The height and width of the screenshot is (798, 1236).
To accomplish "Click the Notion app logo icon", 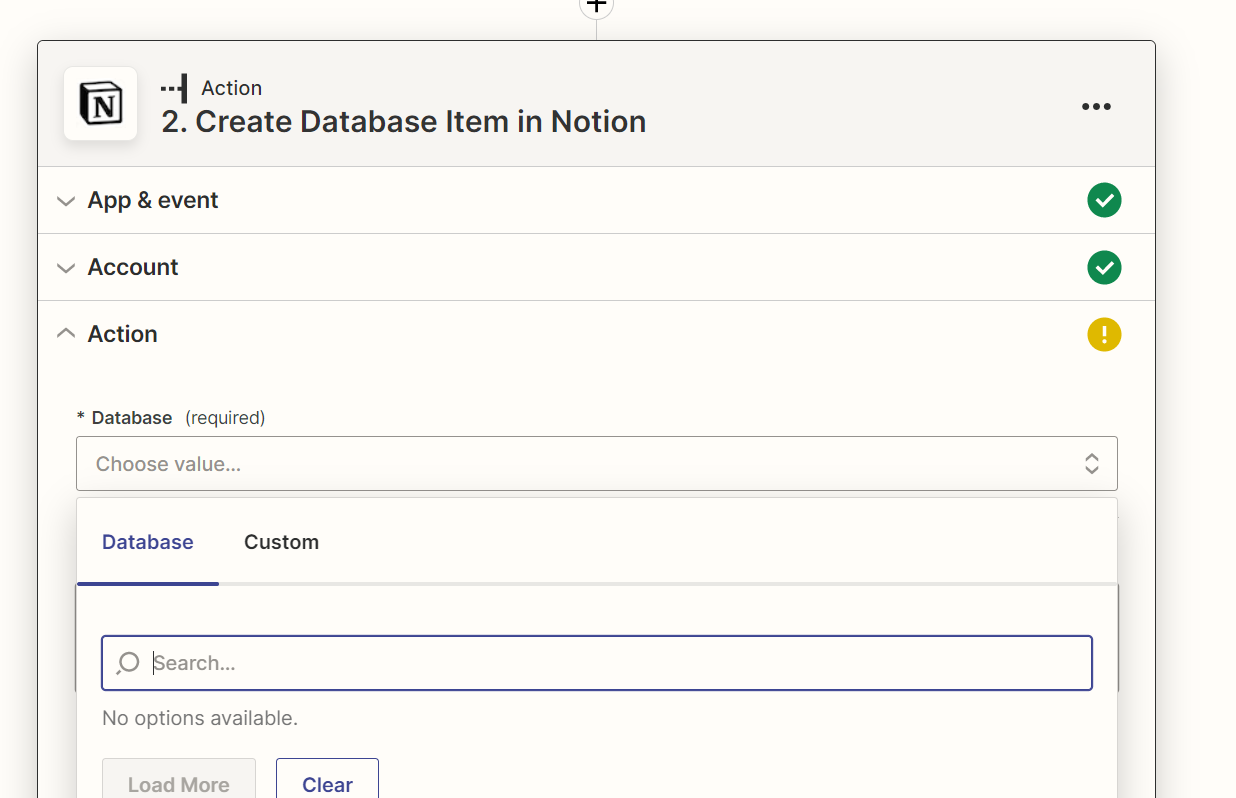I will pos(100,104).
